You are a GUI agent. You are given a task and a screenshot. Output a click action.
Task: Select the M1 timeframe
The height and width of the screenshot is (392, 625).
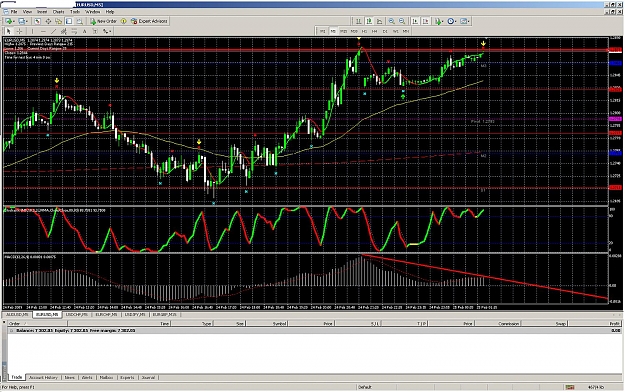322,31
